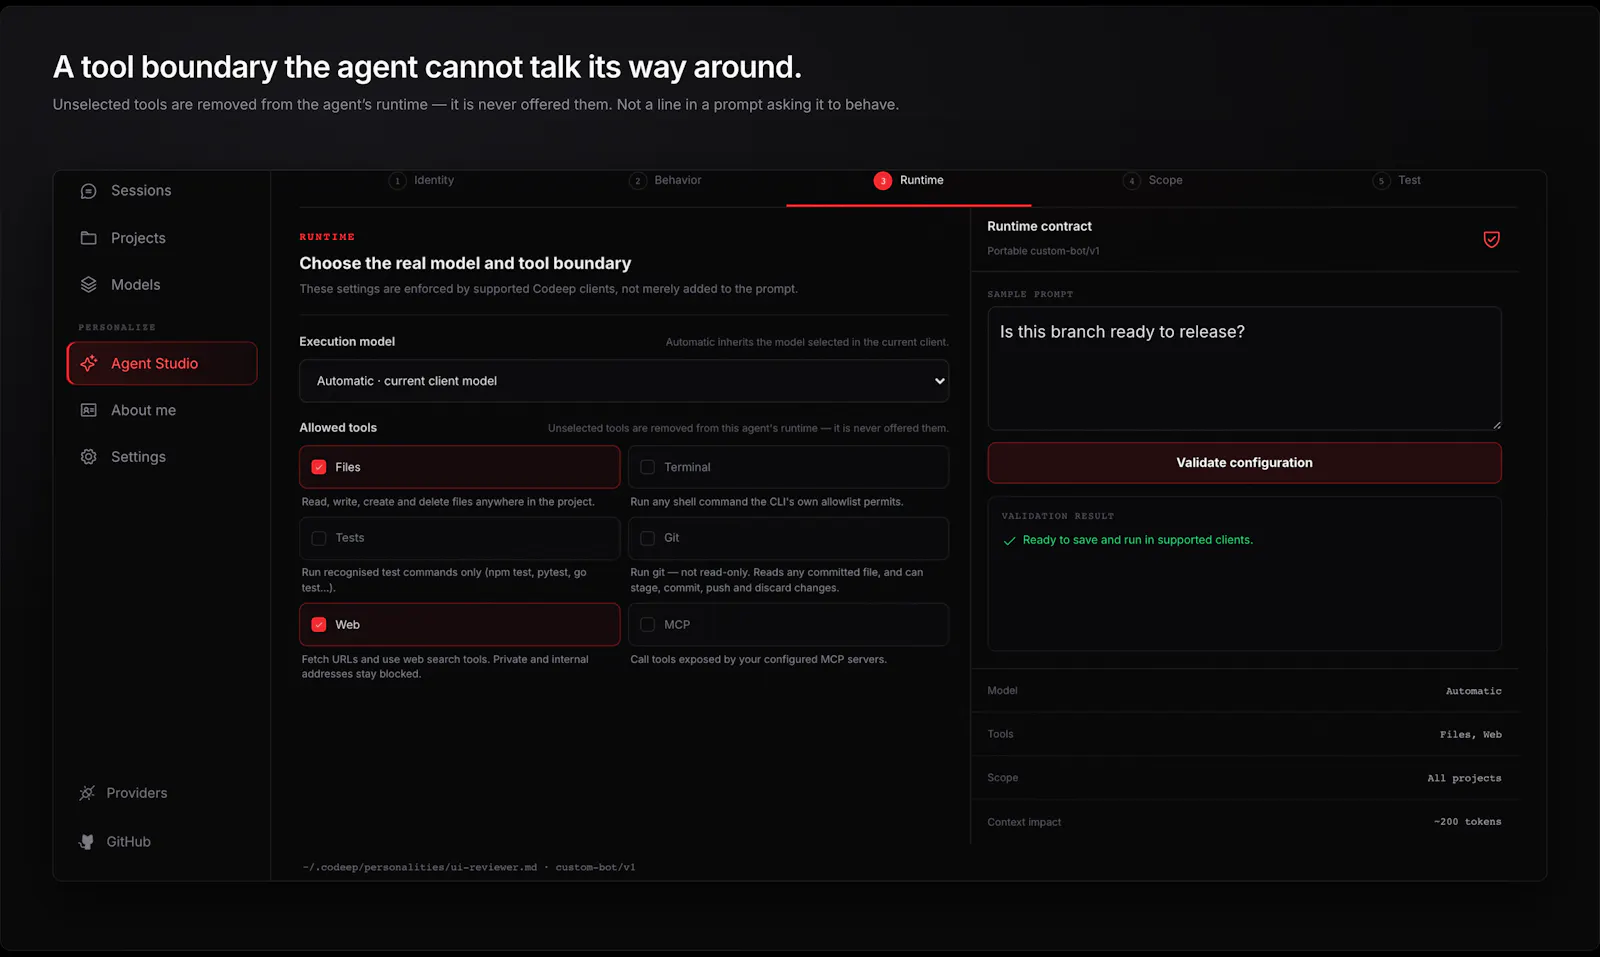
Task: Uncheck the Files tool checkbox
Action: [319, 467]
